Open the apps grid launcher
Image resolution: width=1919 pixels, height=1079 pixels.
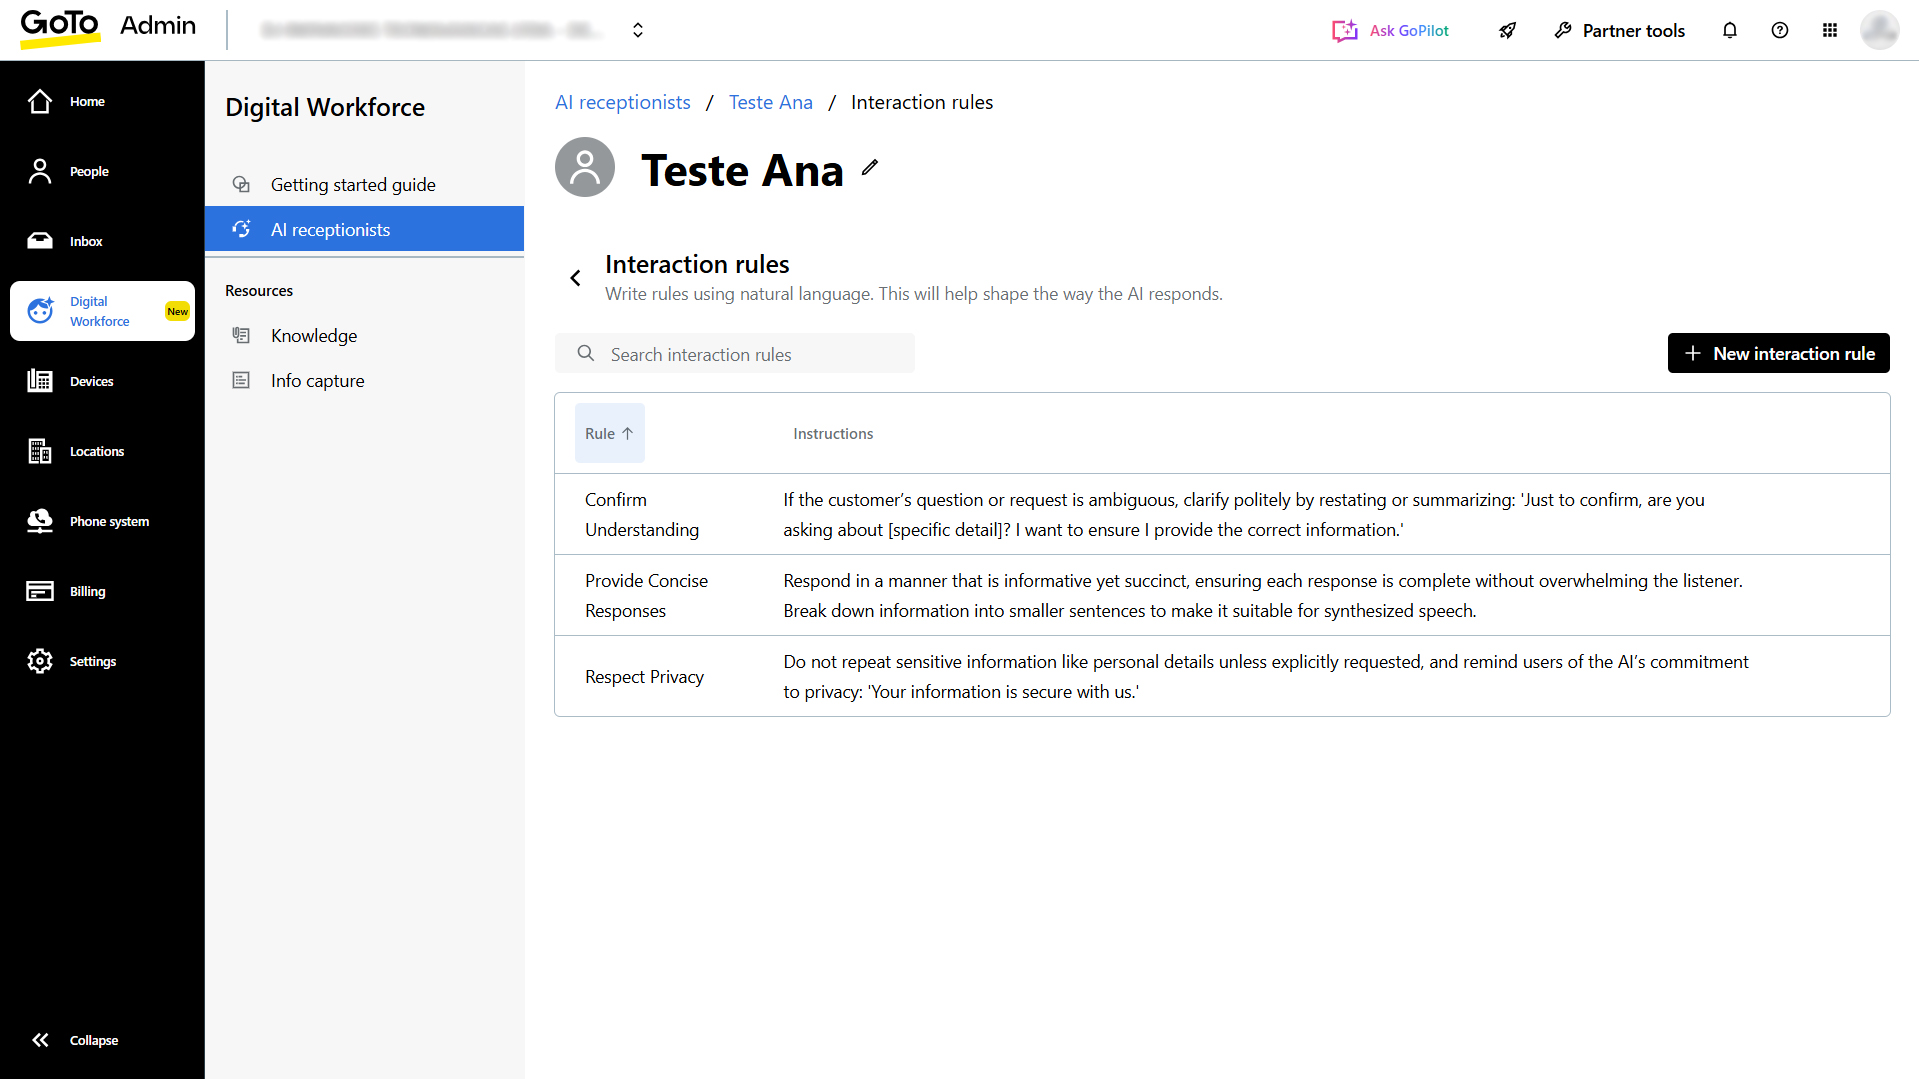click(1829, 30)
